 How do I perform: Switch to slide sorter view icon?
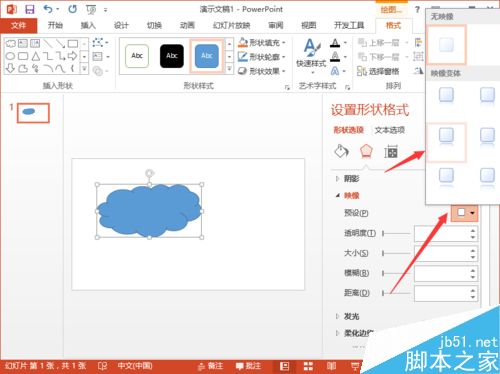click(x=308, y=366)
